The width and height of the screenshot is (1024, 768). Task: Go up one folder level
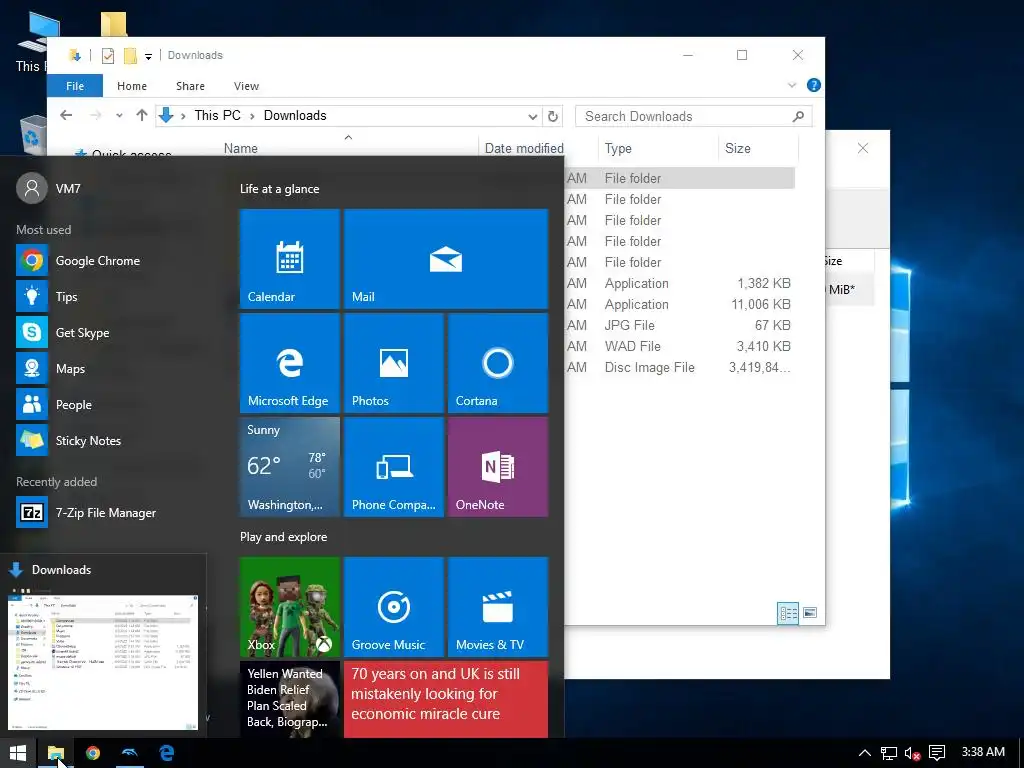point(142,116)
